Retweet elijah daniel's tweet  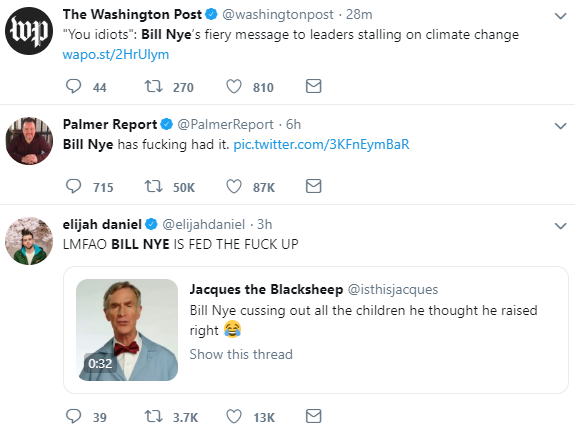click(153, 416)
